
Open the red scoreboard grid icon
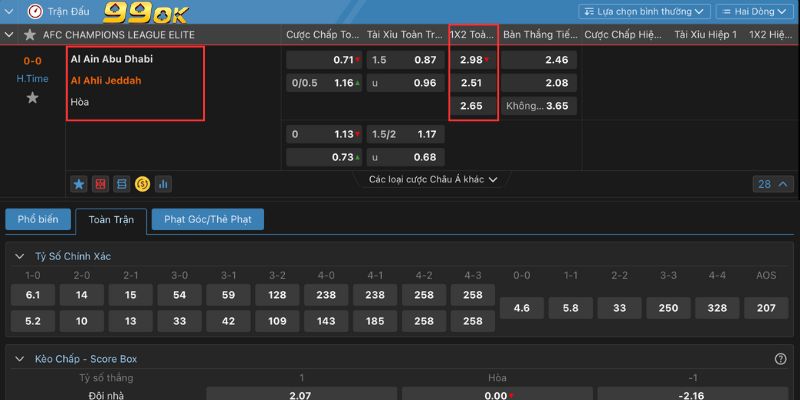coord(100,184)
